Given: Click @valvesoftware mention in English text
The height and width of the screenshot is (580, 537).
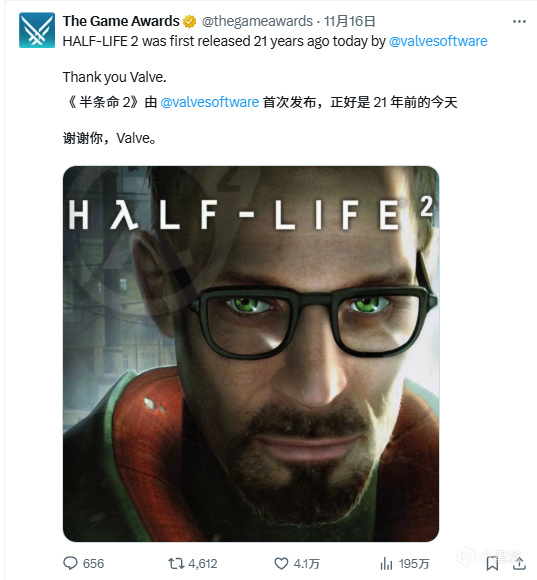Looking at the screenshot, I should click(x=438, y=41).
